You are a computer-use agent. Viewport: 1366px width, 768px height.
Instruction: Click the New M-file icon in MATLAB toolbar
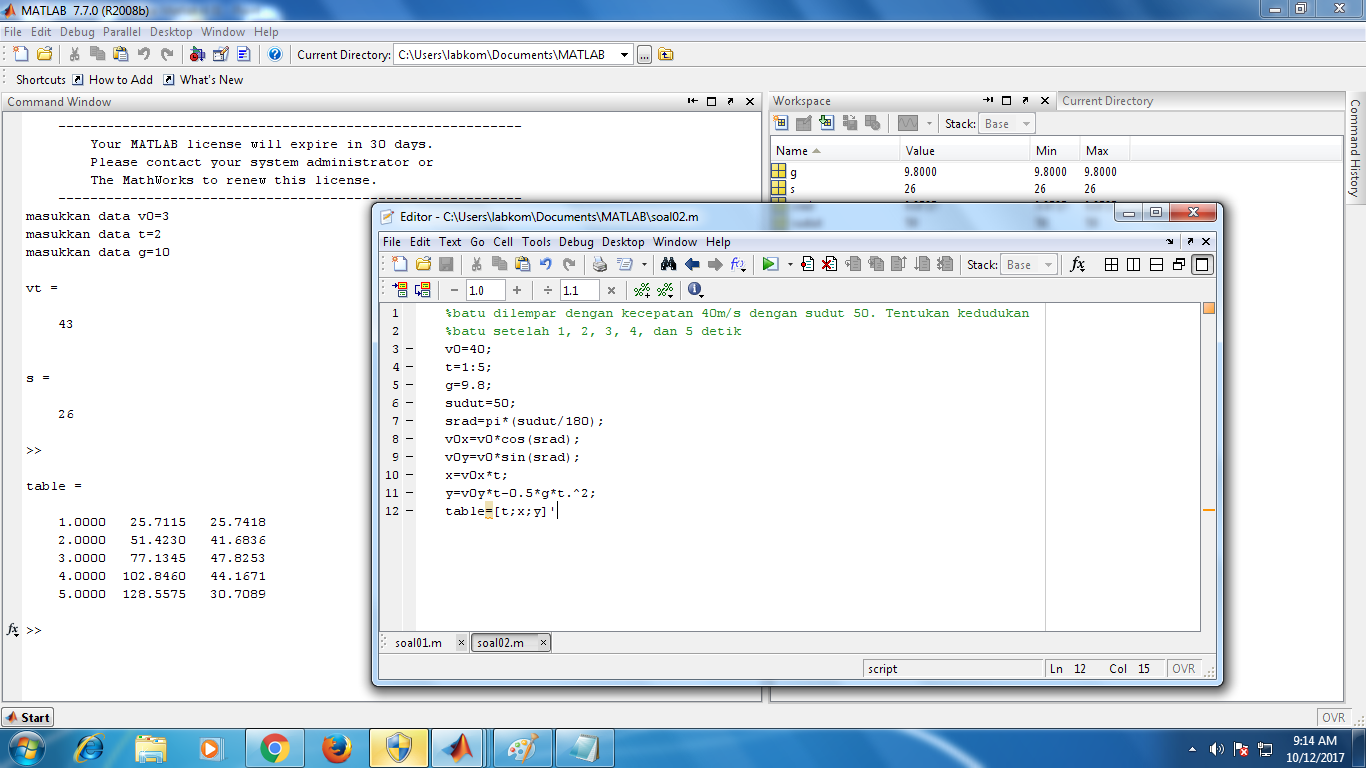pos(21,54)
